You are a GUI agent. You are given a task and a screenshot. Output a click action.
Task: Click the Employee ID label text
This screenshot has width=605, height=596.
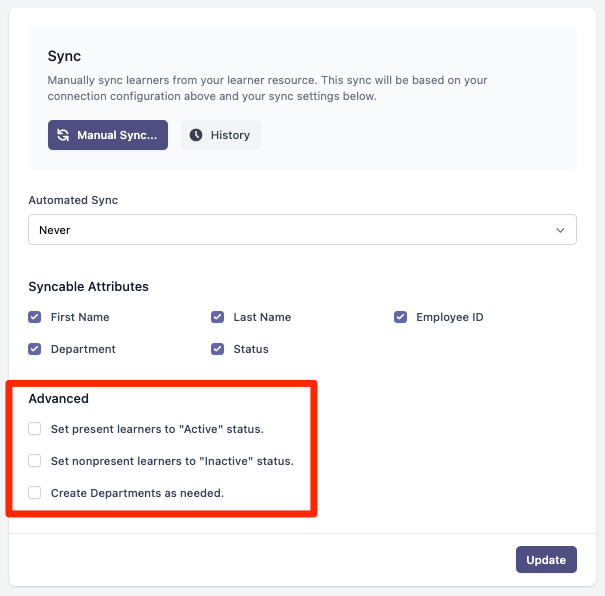(x=450, y=317)
